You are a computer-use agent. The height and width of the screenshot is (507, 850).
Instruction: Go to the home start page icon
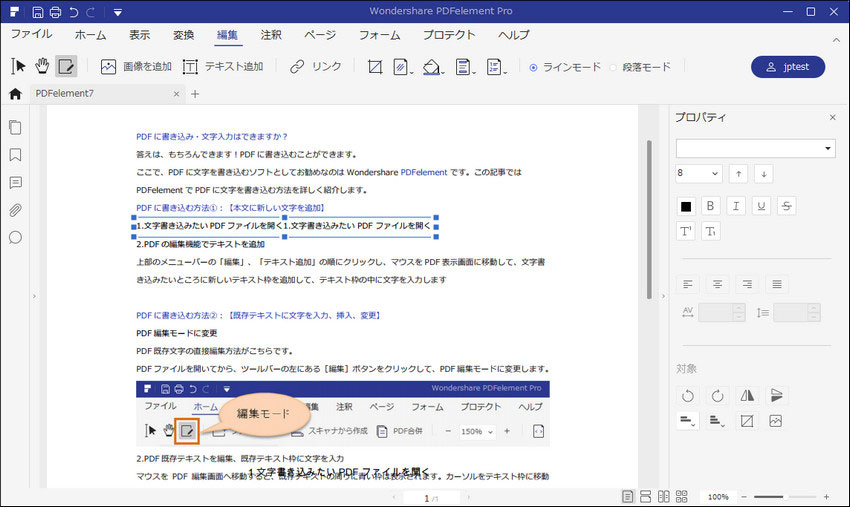15,94
